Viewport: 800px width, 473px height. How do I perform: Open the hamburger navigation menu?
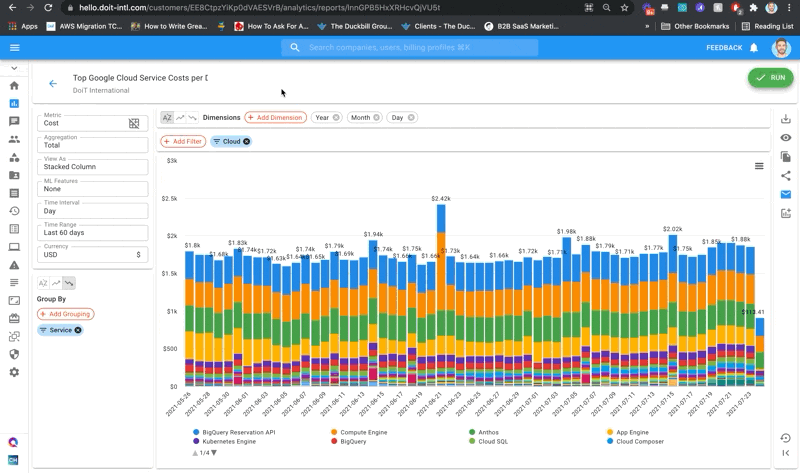pos(14,47)
